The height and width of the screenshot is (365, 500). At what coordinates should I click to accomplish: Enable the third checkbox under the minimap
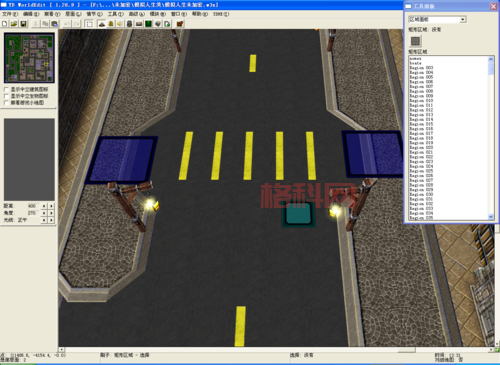click(x=6, y=103)
